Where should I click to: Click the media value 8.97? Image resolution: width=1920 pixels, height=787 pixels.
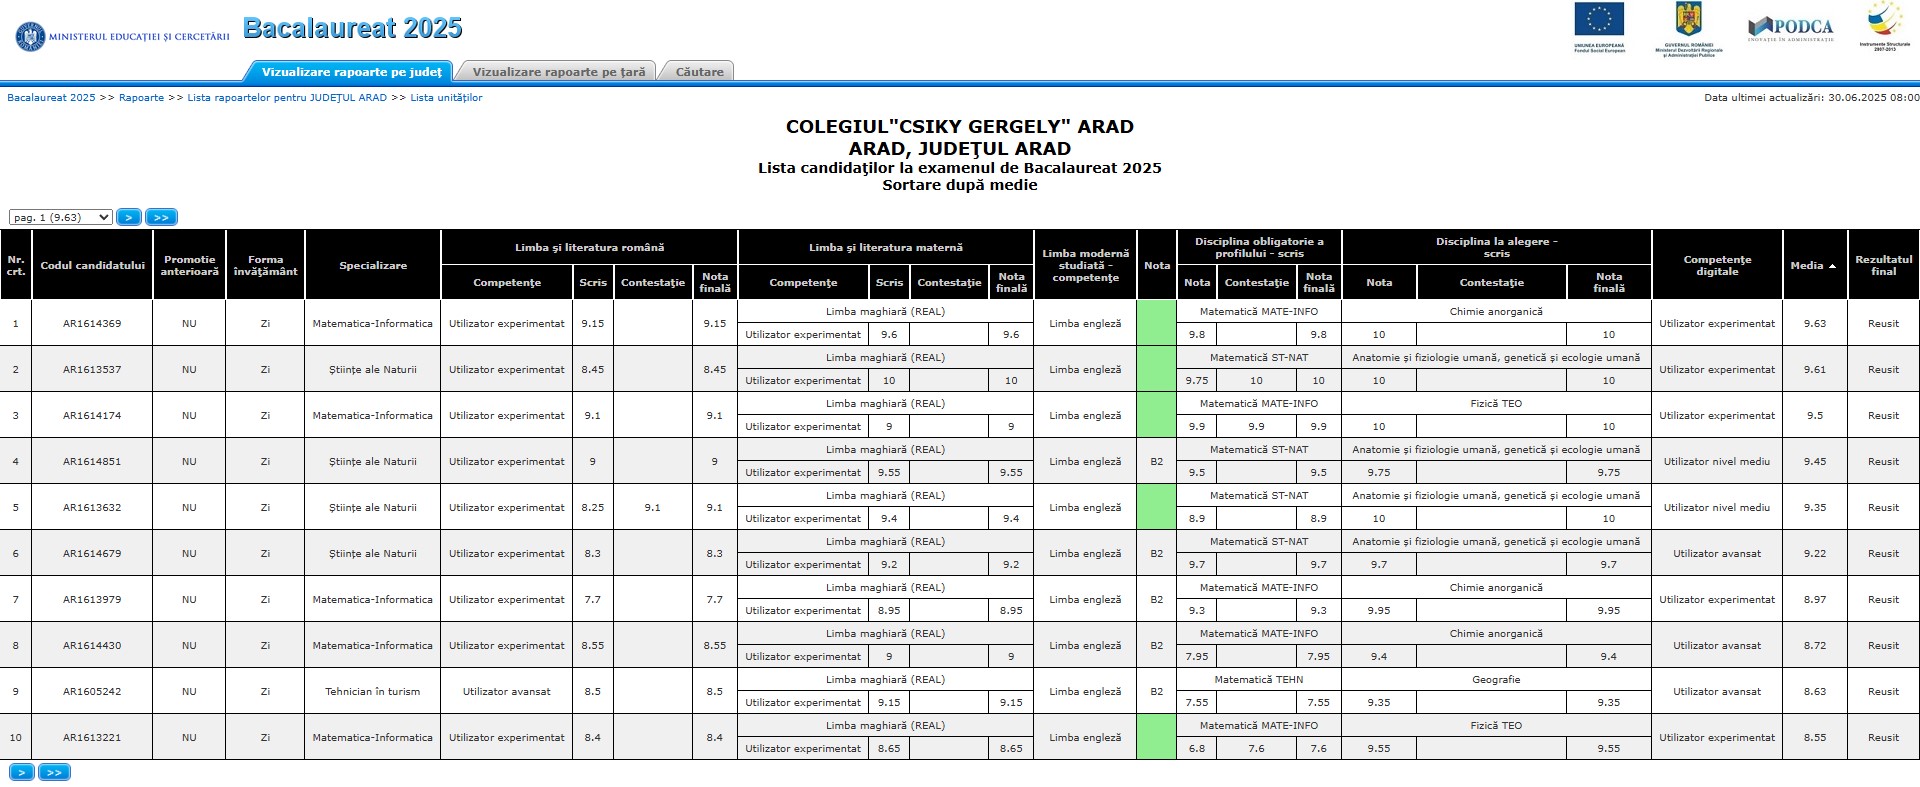coord(1814,600)
